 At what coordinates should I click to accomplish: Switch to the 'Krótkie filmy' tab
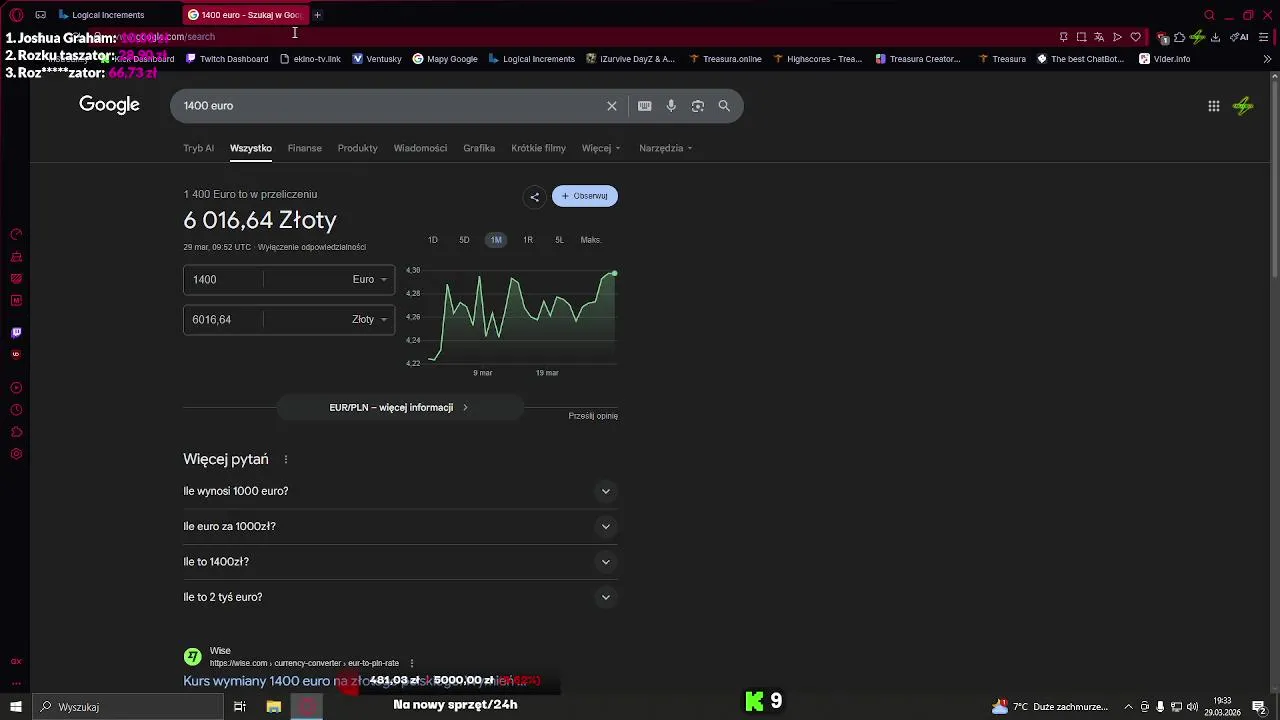point(538,148)
